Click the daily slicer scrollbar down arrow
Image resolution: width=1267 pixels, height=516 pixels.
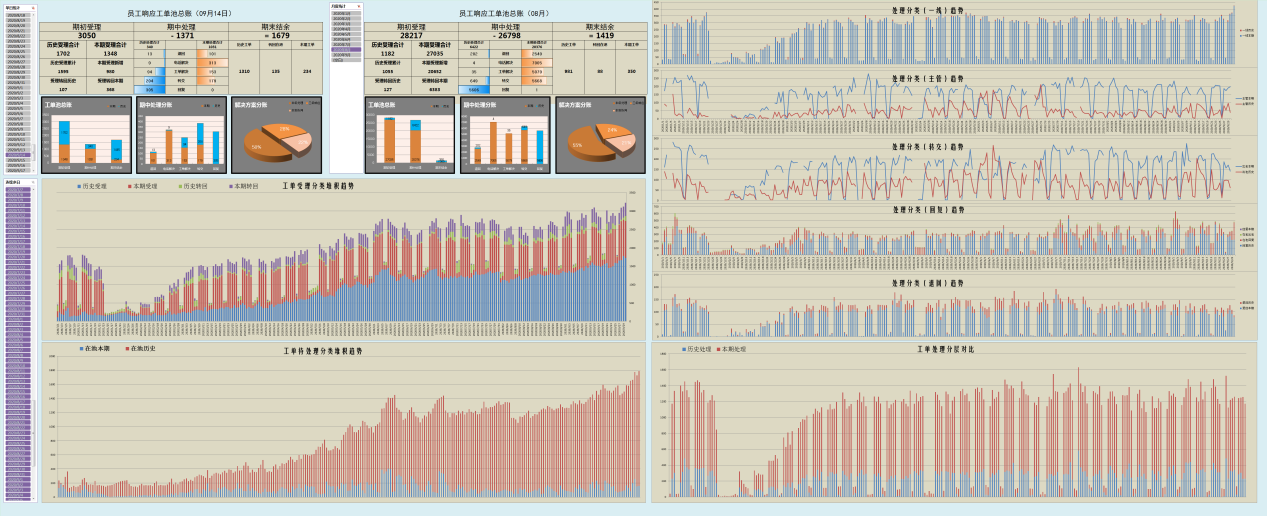[x=34, y=171]
